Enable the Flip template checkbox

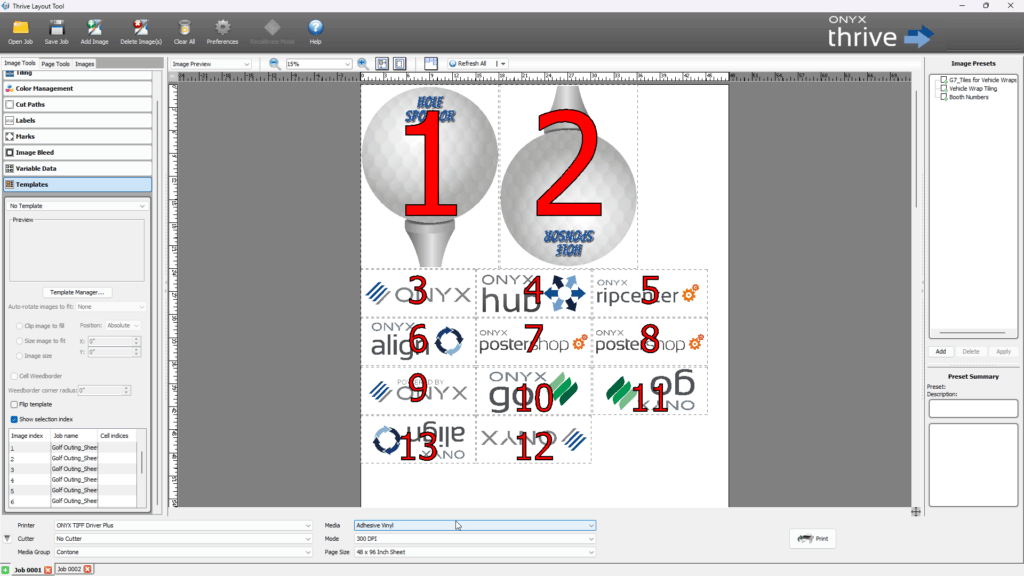14,404
